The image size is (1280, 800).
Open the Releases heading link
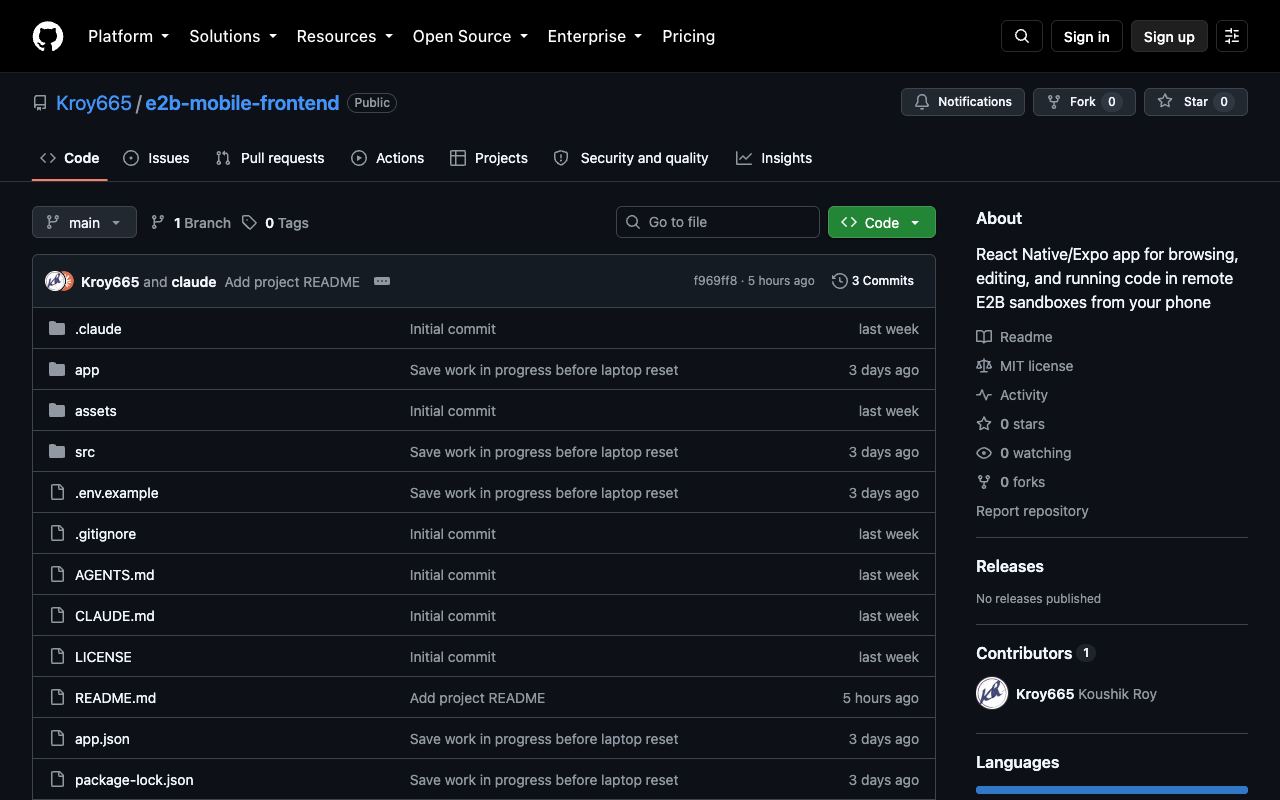coord(1010,566)
